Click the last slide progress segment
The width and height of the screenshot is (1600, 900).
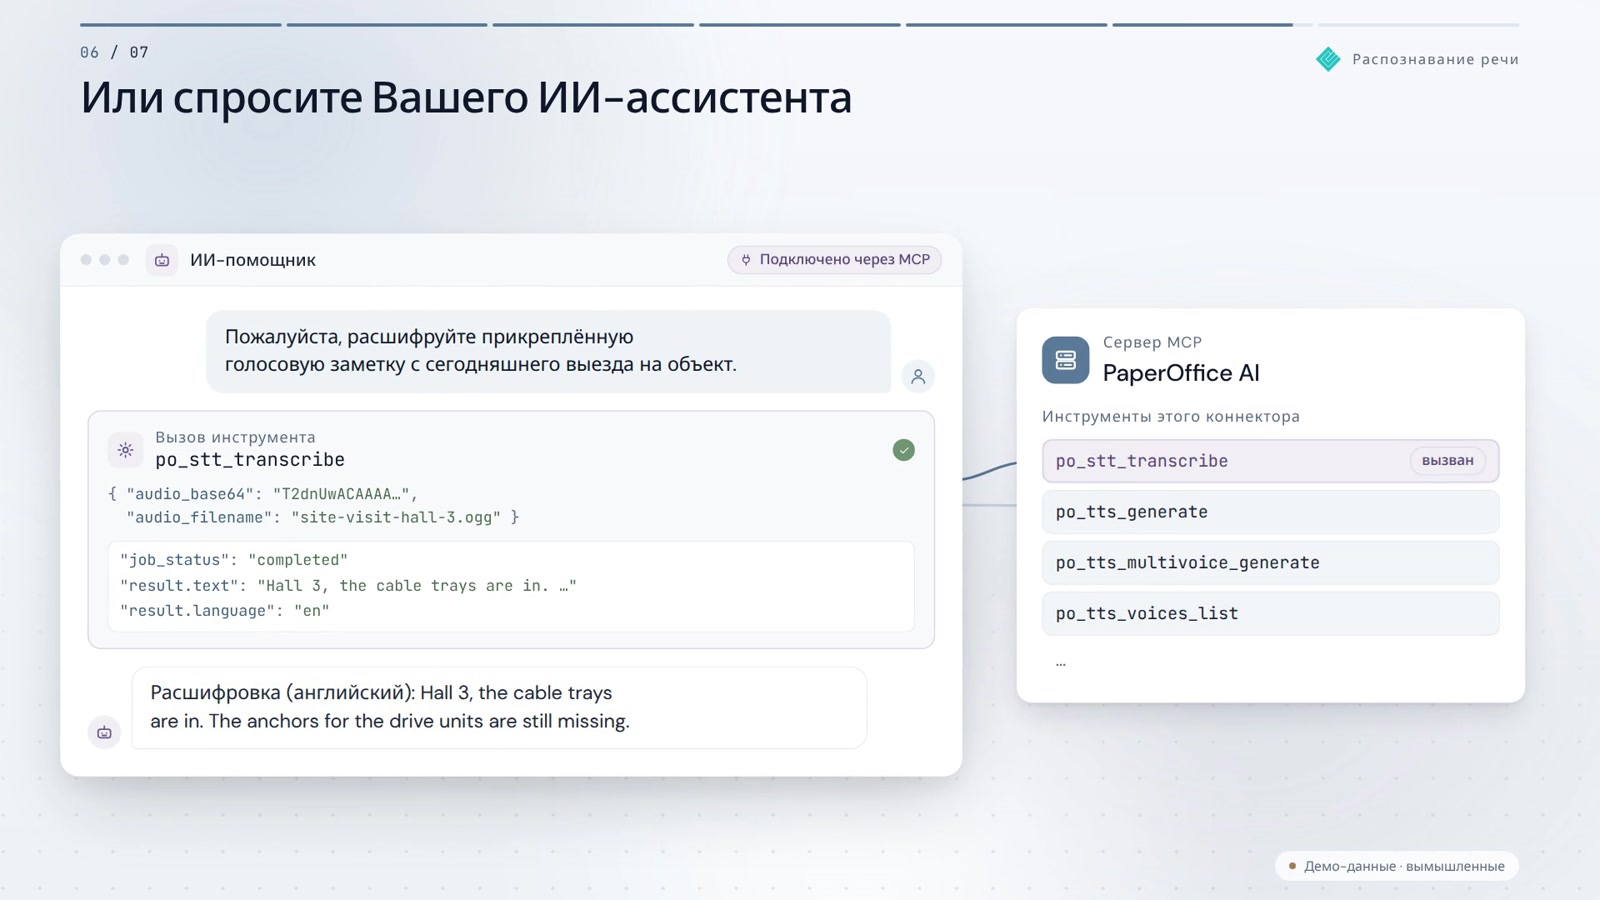1418,24
